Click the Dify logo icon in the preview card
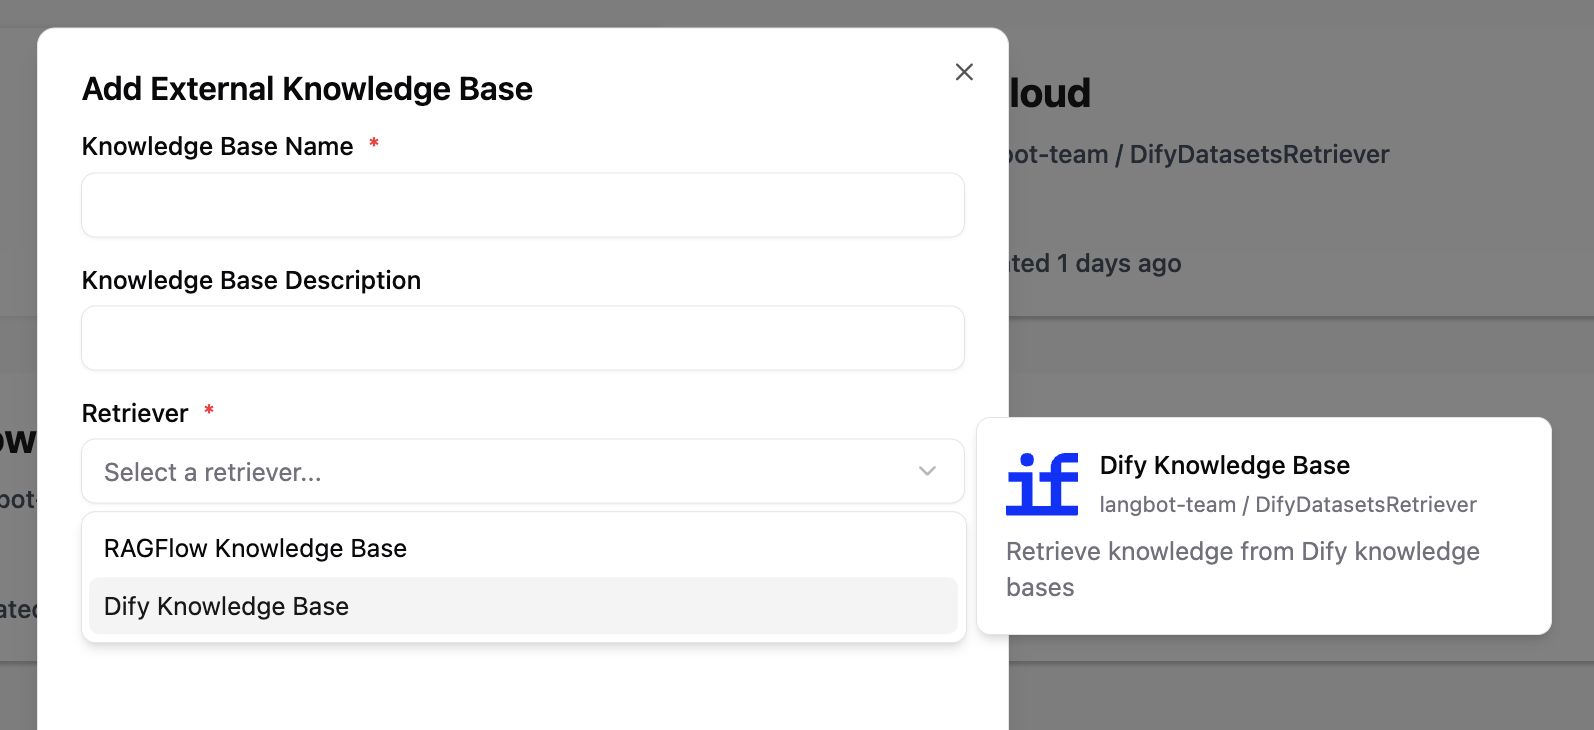Screen dimensions: 1594x730 click(x=1042, y=484)
